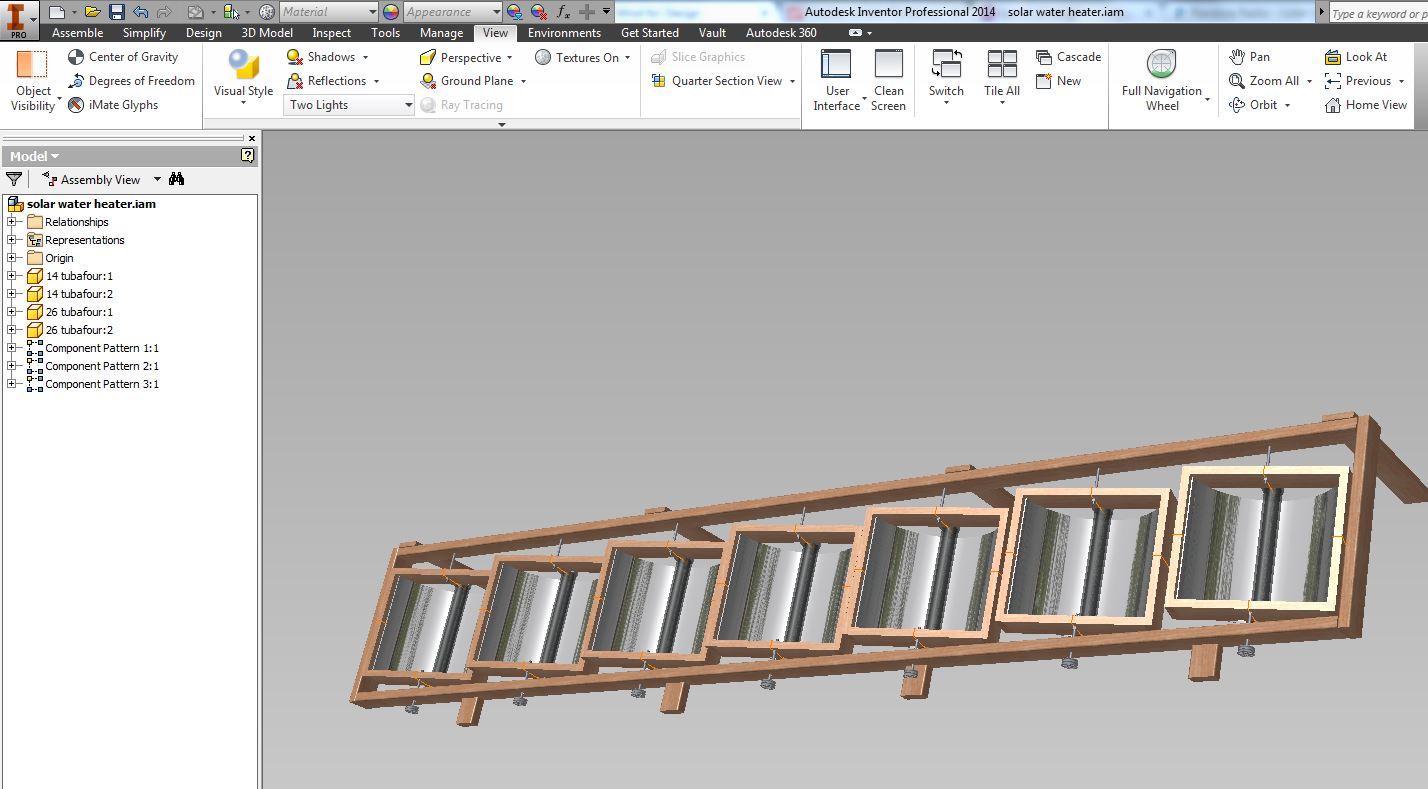
Task: Switch to the Inspect tab
Action: [x=332, y=33]
